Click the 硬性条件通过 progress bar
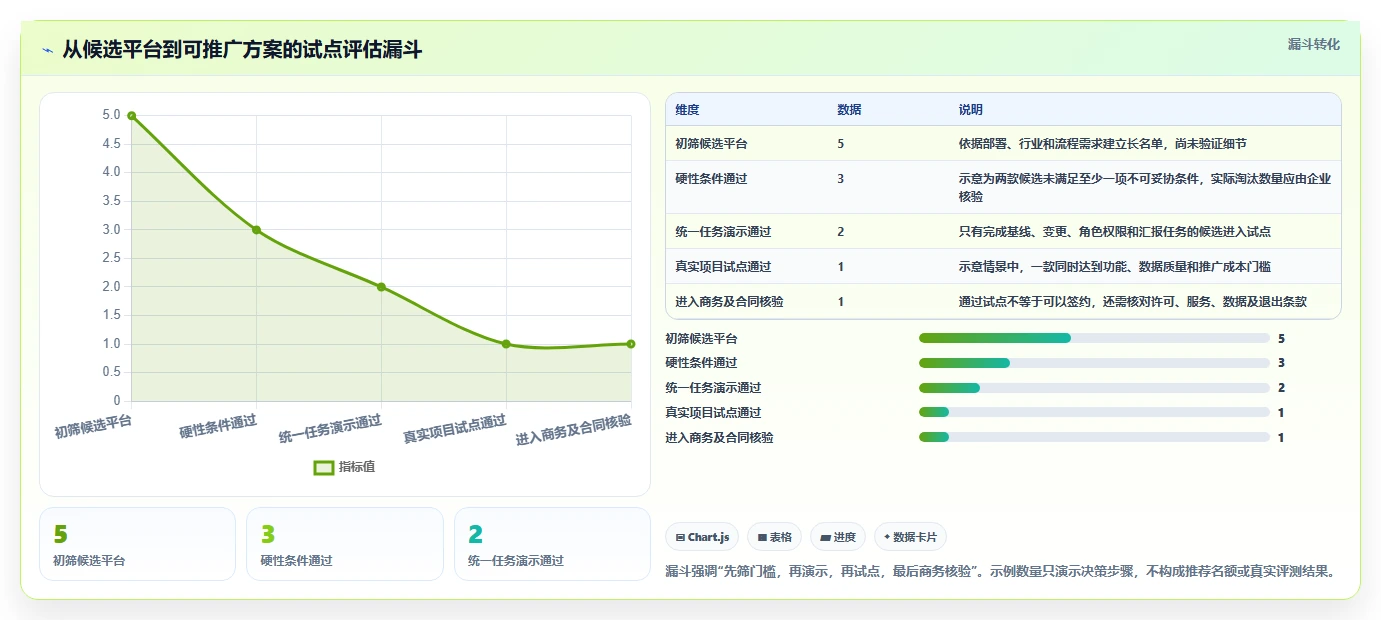The image size is (1381, 620). [x=1094, y=363]
